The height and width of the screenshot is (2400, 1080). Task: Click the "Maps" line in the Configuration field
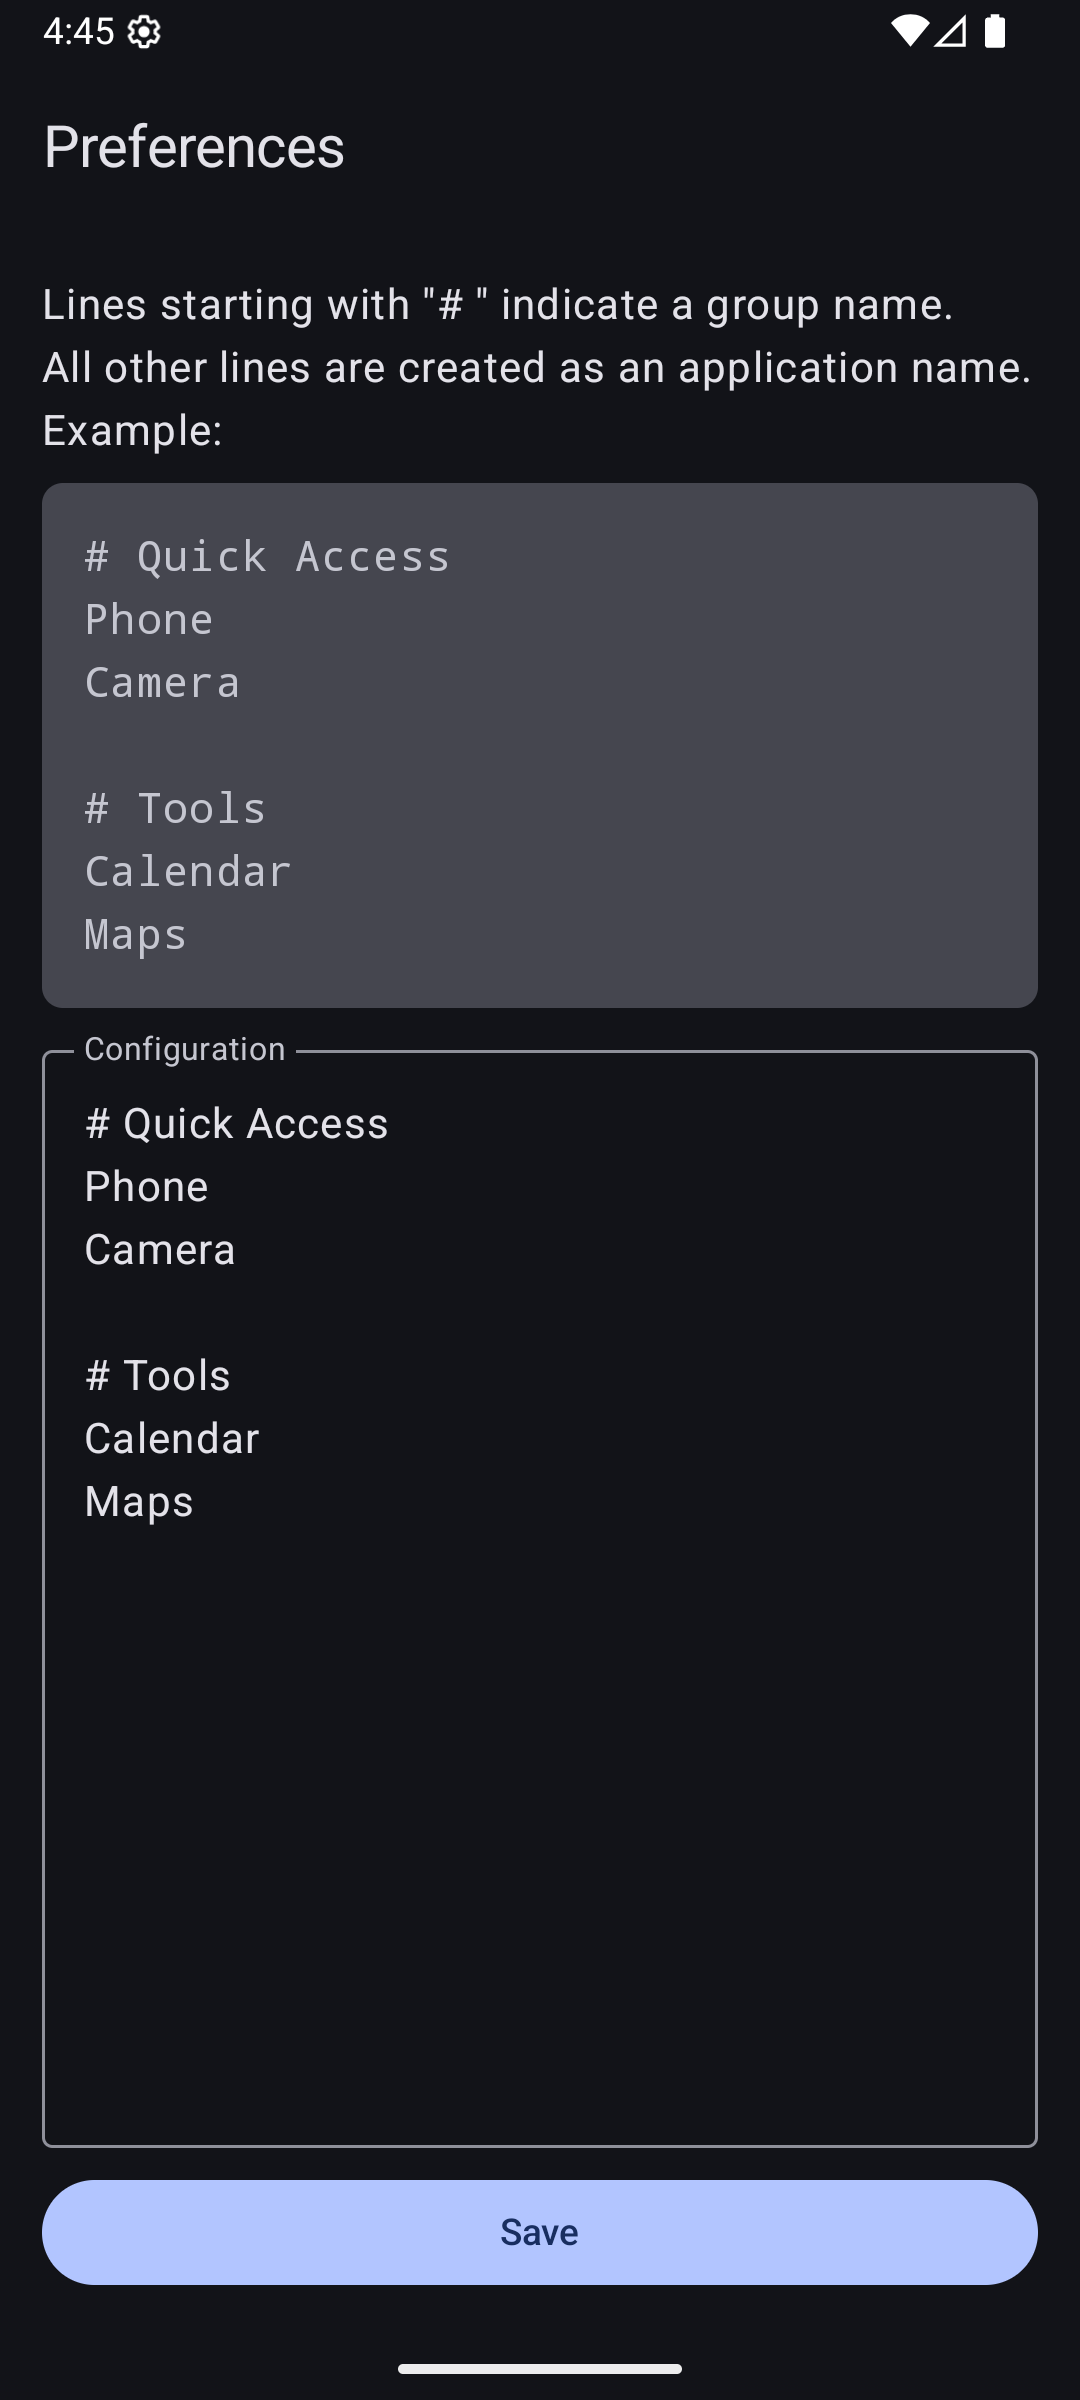pyautogui.click(x=139, y=1502)
